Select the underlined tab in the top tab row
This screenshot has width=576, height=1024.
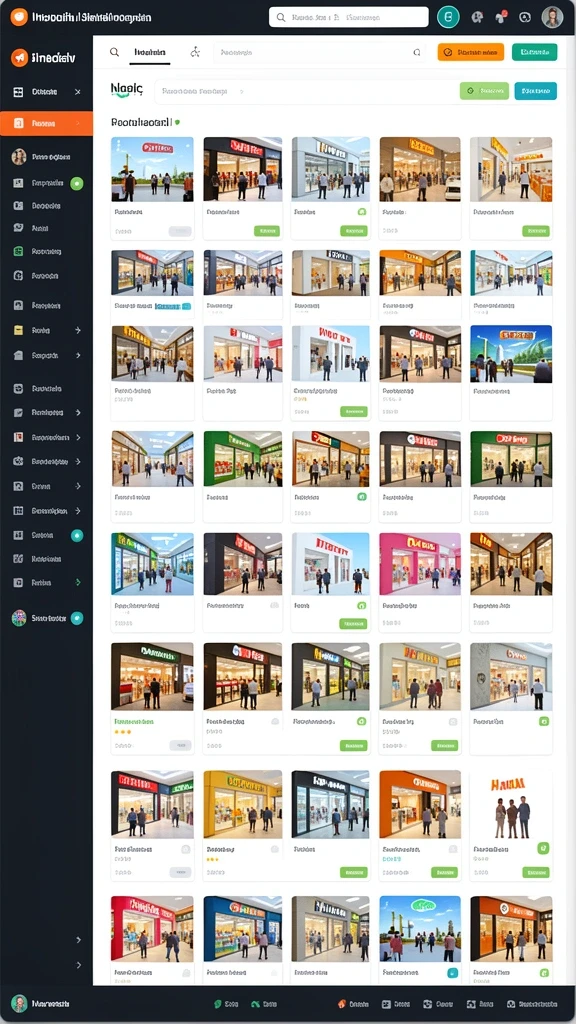click(150, 52)
